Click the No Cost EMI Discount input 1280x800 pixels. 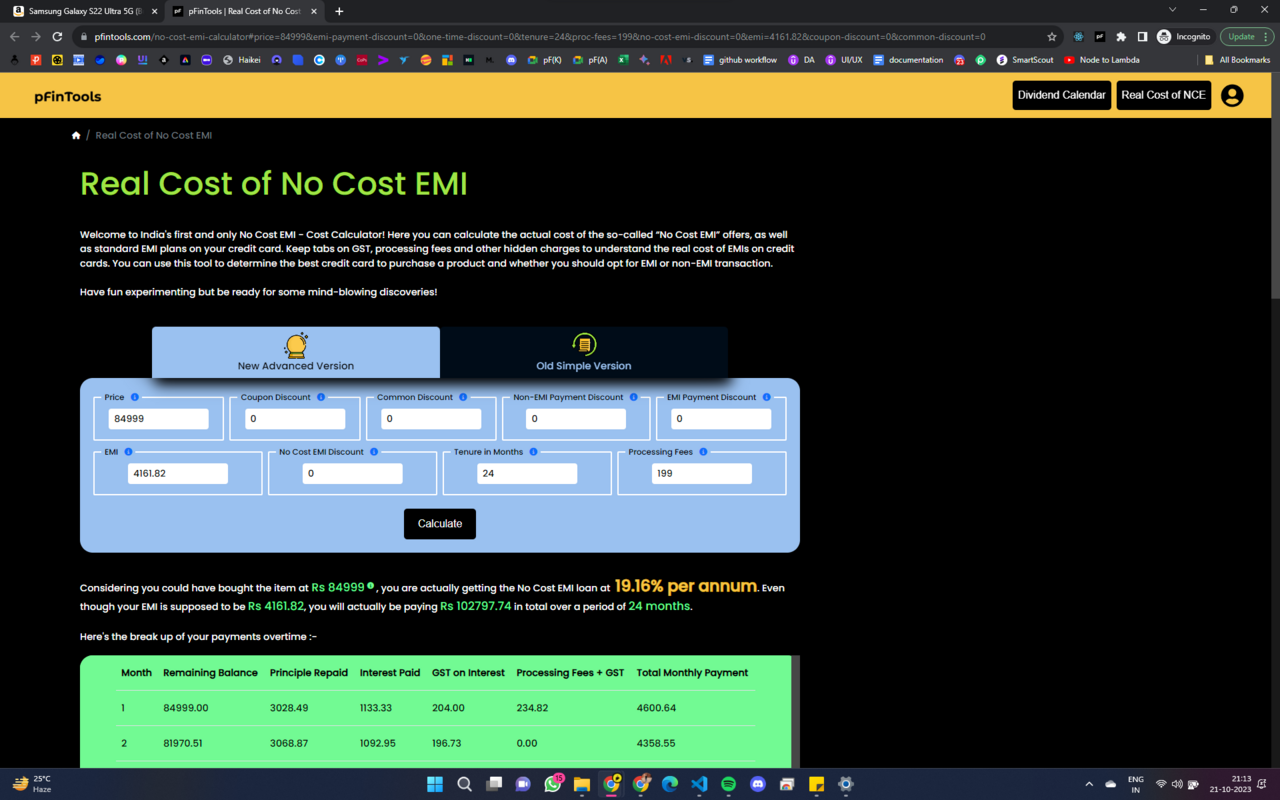[352, 474]
